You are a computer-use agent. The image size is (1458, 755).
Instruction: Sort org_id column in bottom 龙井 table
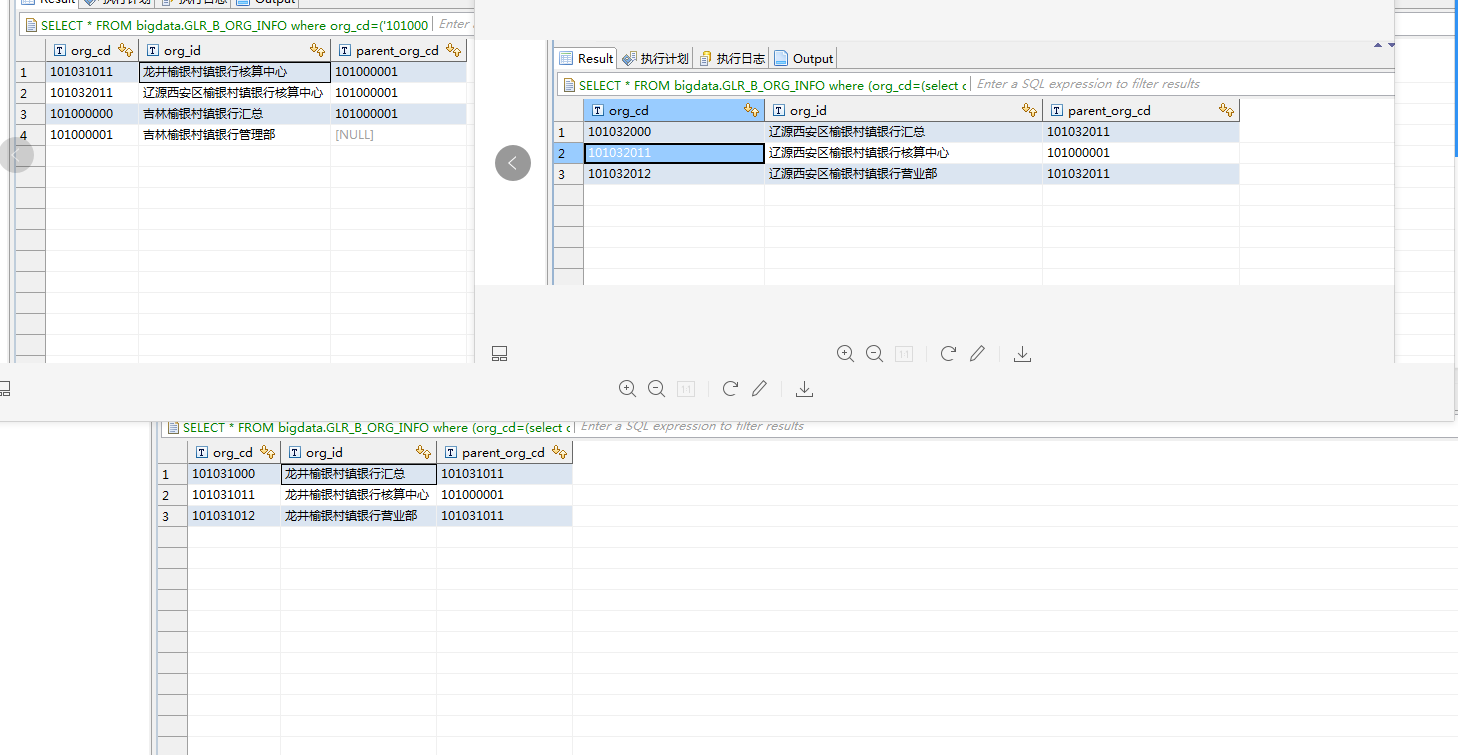423,453
